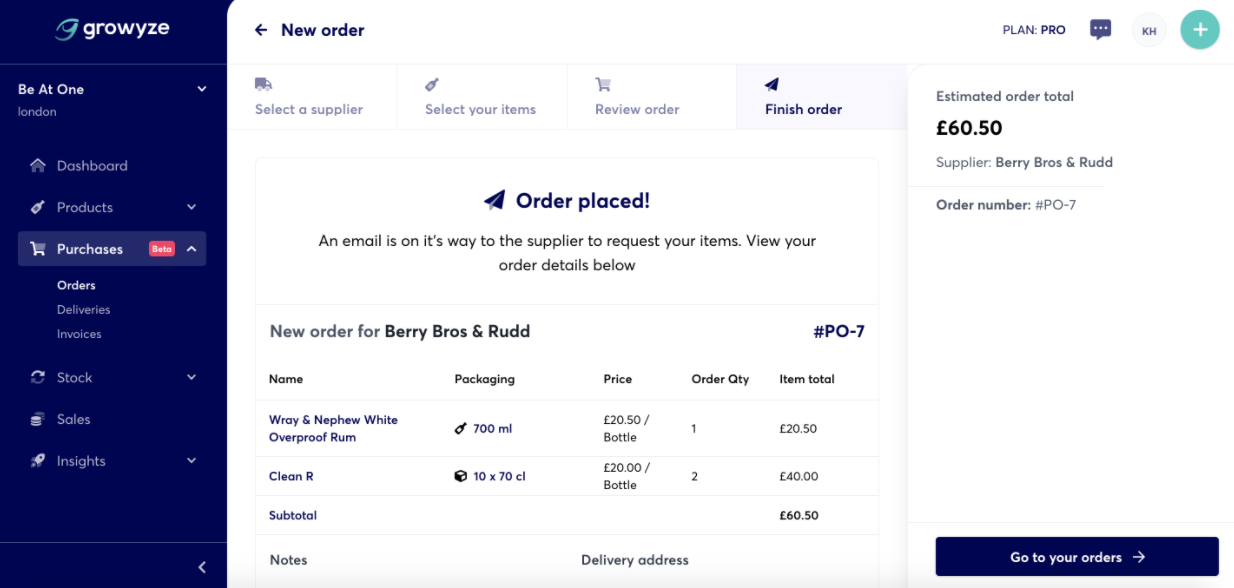Click the Insights rocket icon
Viewport: 1234px width, 588px height.
pos(38,461)
